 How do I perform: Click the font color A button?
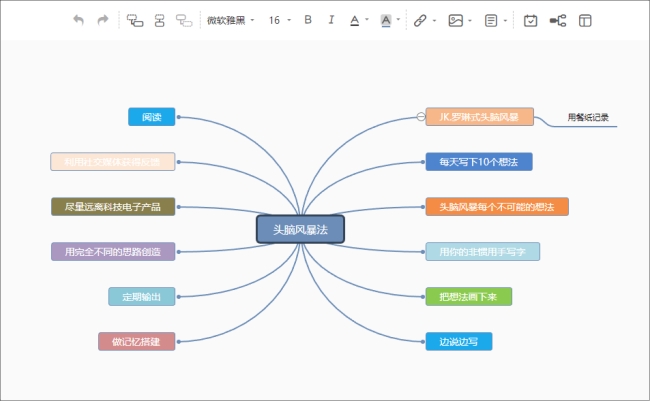[x=355, y=20]
